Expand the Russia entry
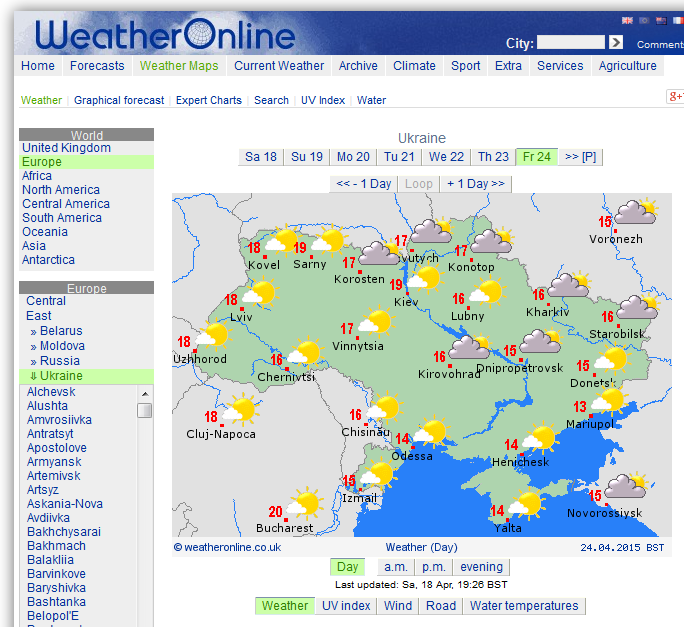Image resolution: width=684 pixels, height=627 pixels. (x=55, y=361)
